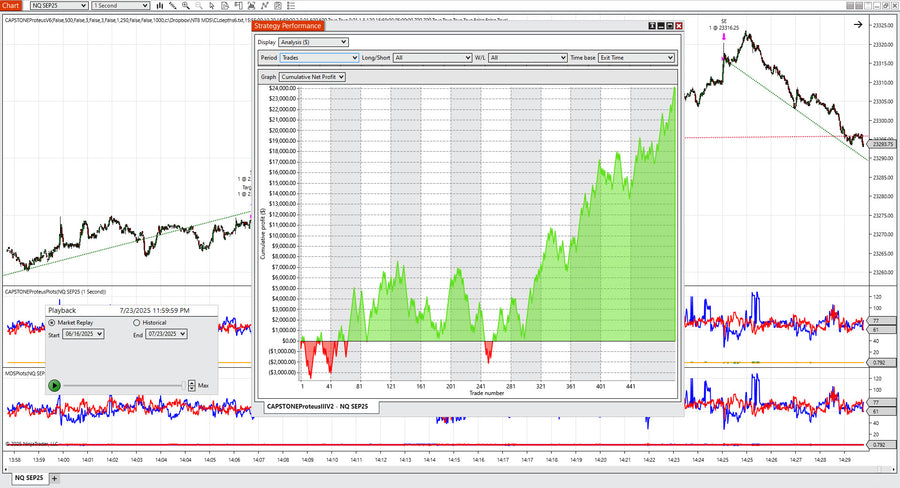Decrease playback speed with the down stepper arrow

(x=192, y=389)
